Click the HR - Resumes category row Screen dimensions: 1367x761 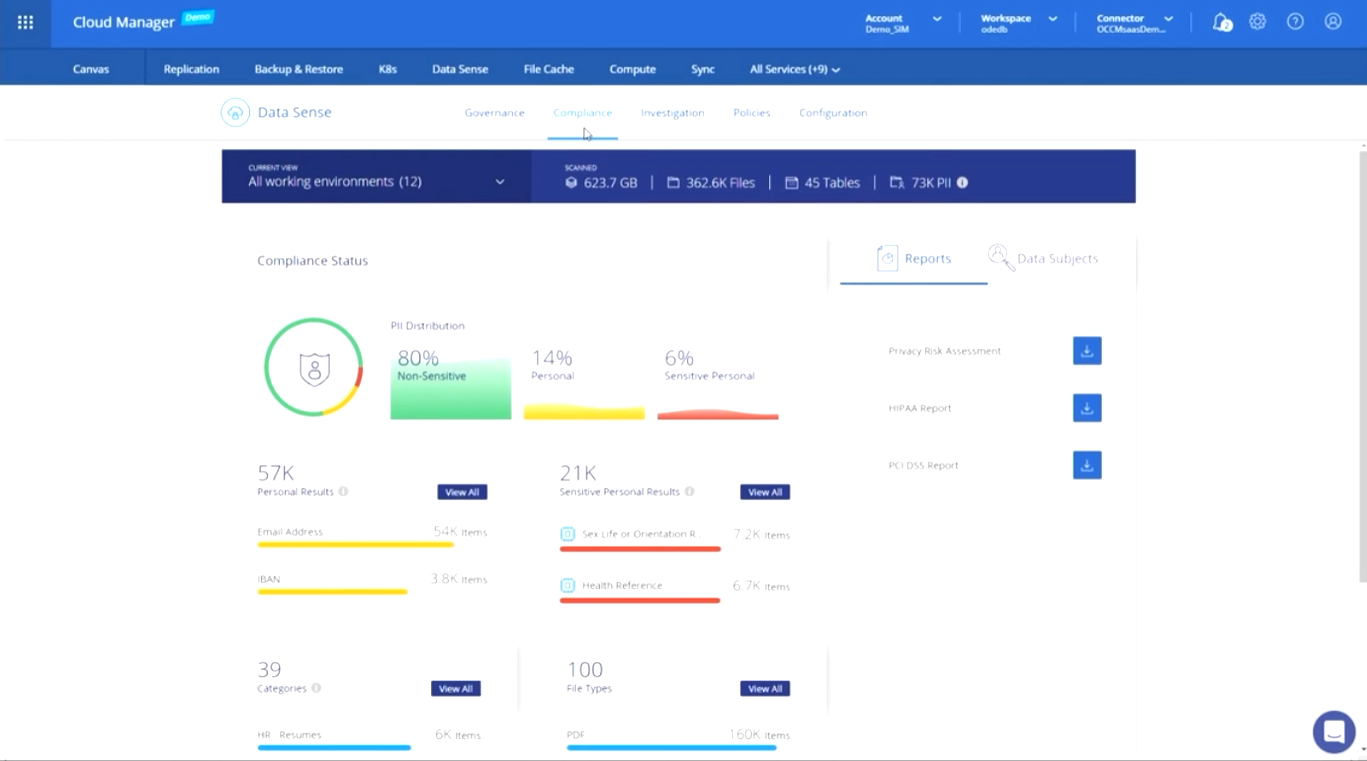pyautogui.click(x=369, y=740)
